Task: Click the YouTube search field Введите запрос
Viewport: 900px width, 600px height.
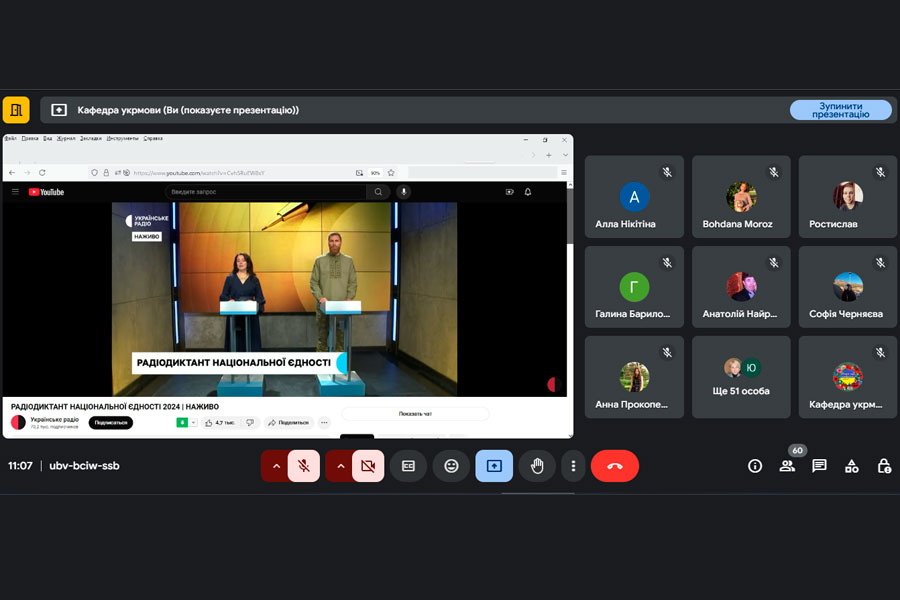Action: pos(265,192)
